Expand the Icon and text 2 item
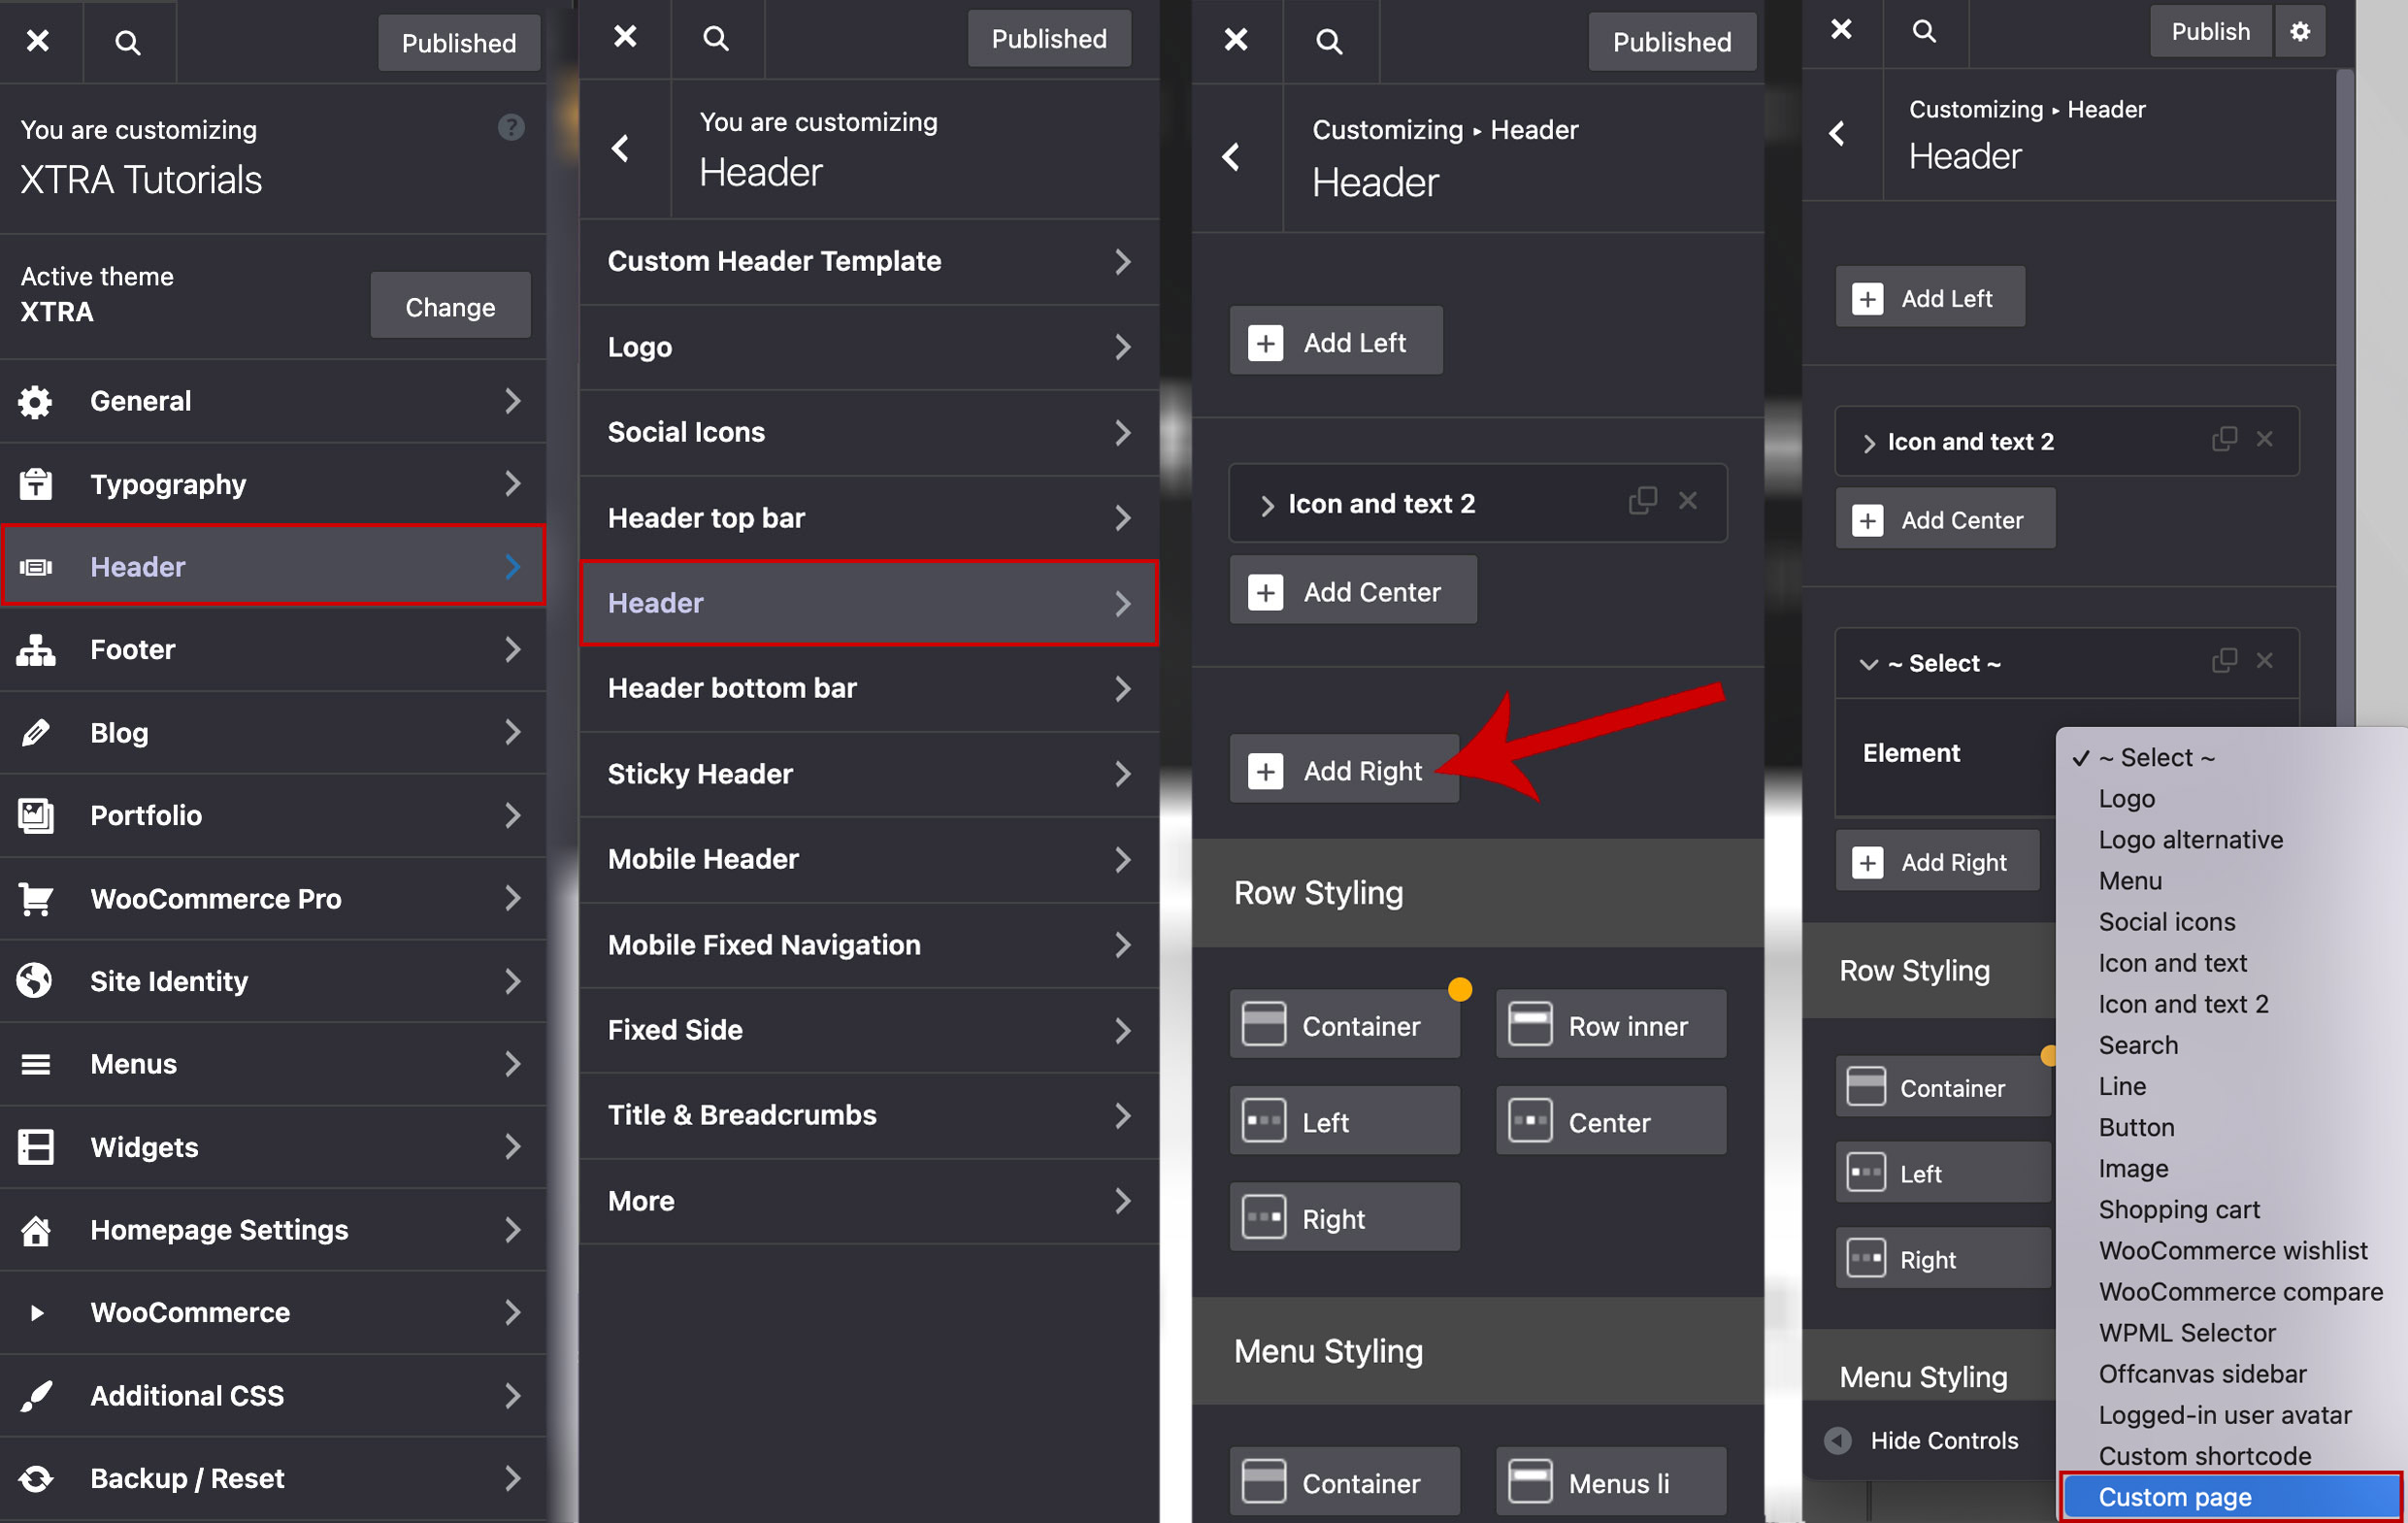The image size is (2408, 1523). (x=1267, y=505)
